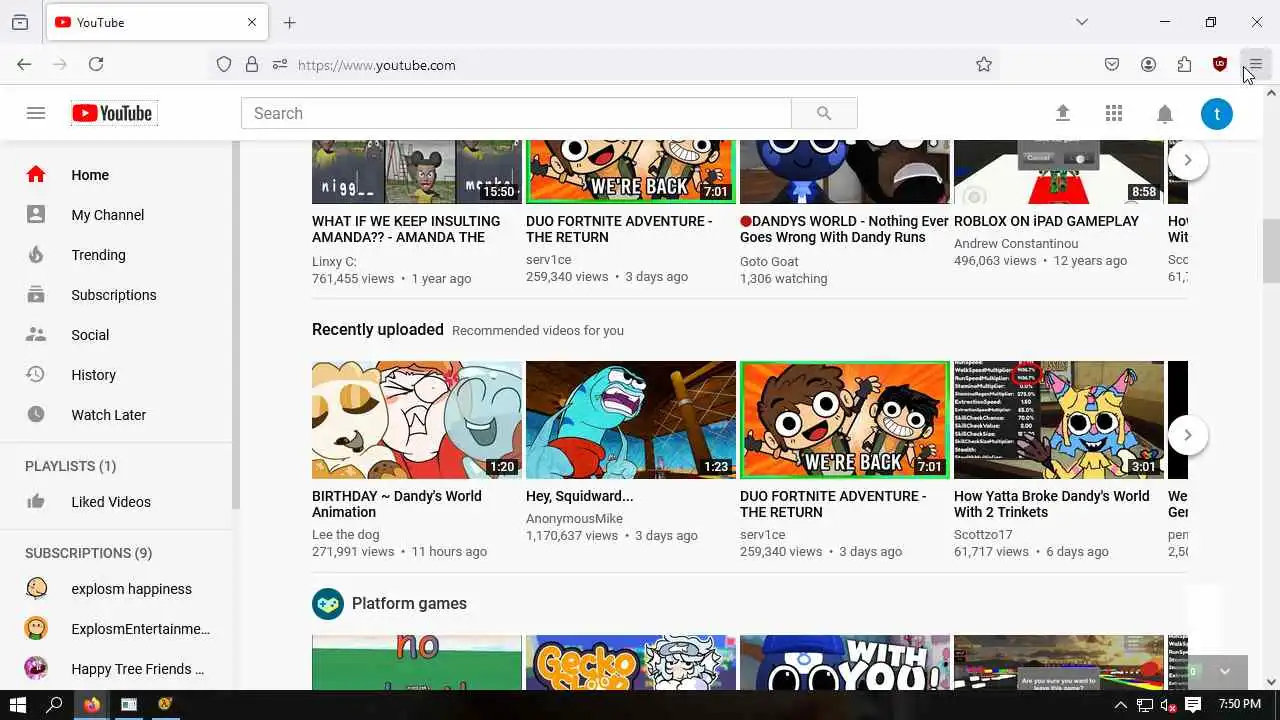1280x720 pixels.
Task: Open Windows taskbar search
Action: click(55, 705)
